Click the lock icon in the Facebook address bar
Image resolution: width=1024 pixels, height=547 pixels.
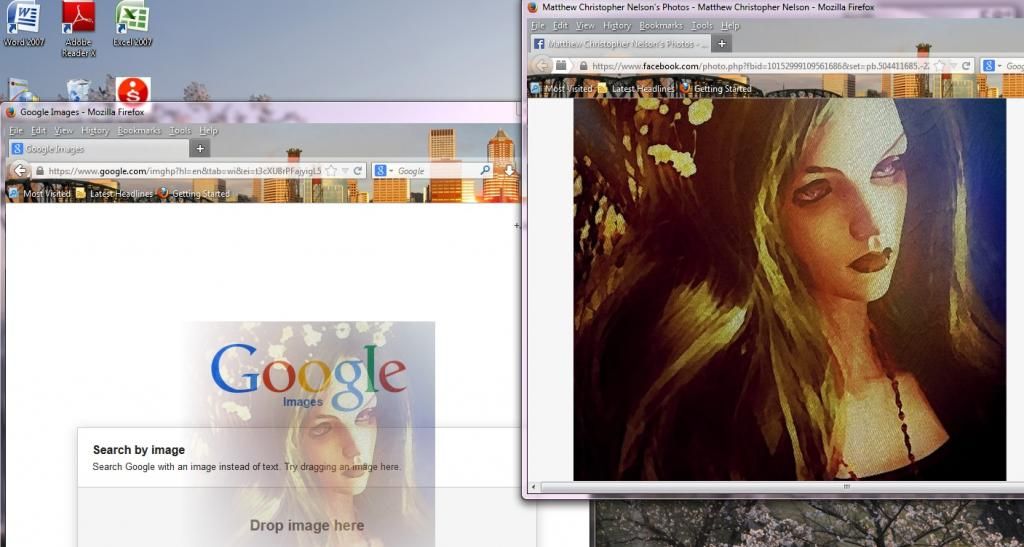583,66
